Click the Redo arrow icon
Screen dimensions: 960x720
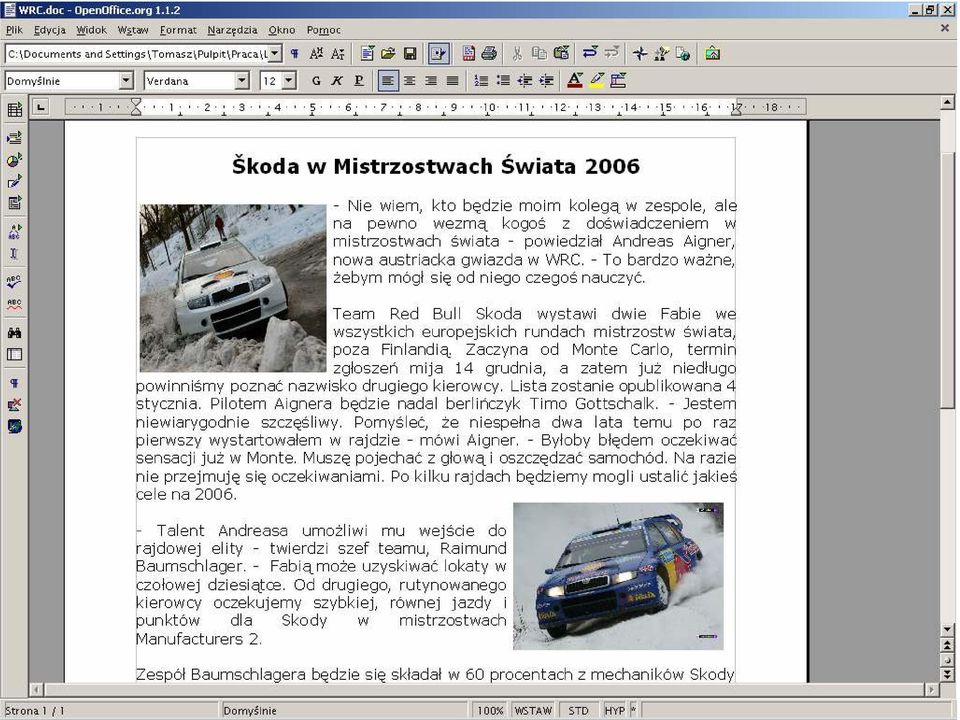(612, 54)
